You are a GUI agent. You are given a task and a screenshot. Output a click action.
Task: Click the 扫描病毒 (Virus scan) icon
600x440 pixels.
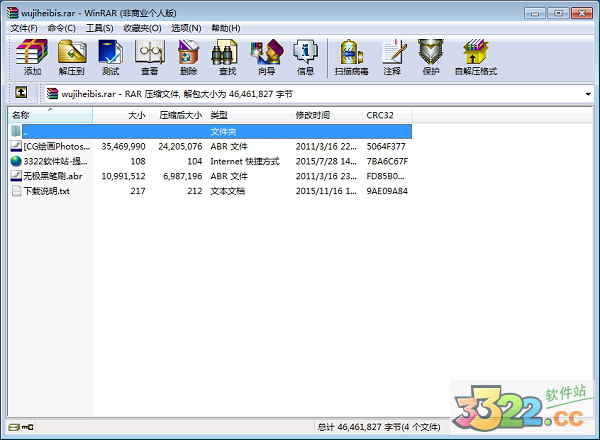(x=350, y=58)
